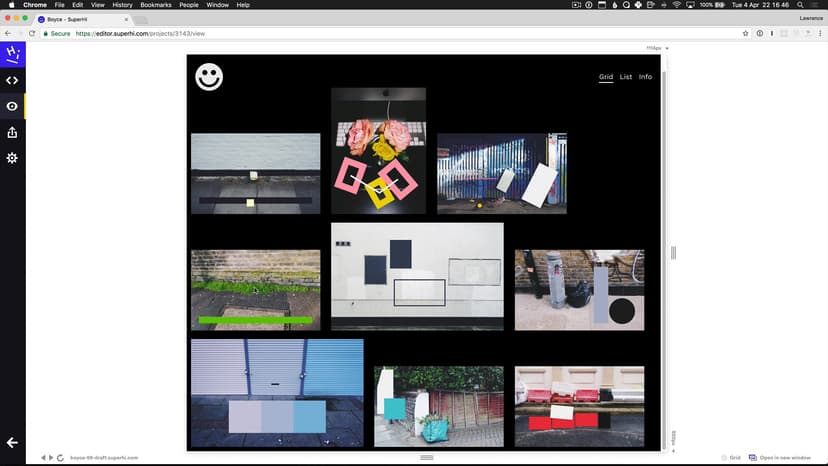The width and height of the screenshot is (828, 466).
Task: Go back in the preview navigation
Action: coord(43,457)
